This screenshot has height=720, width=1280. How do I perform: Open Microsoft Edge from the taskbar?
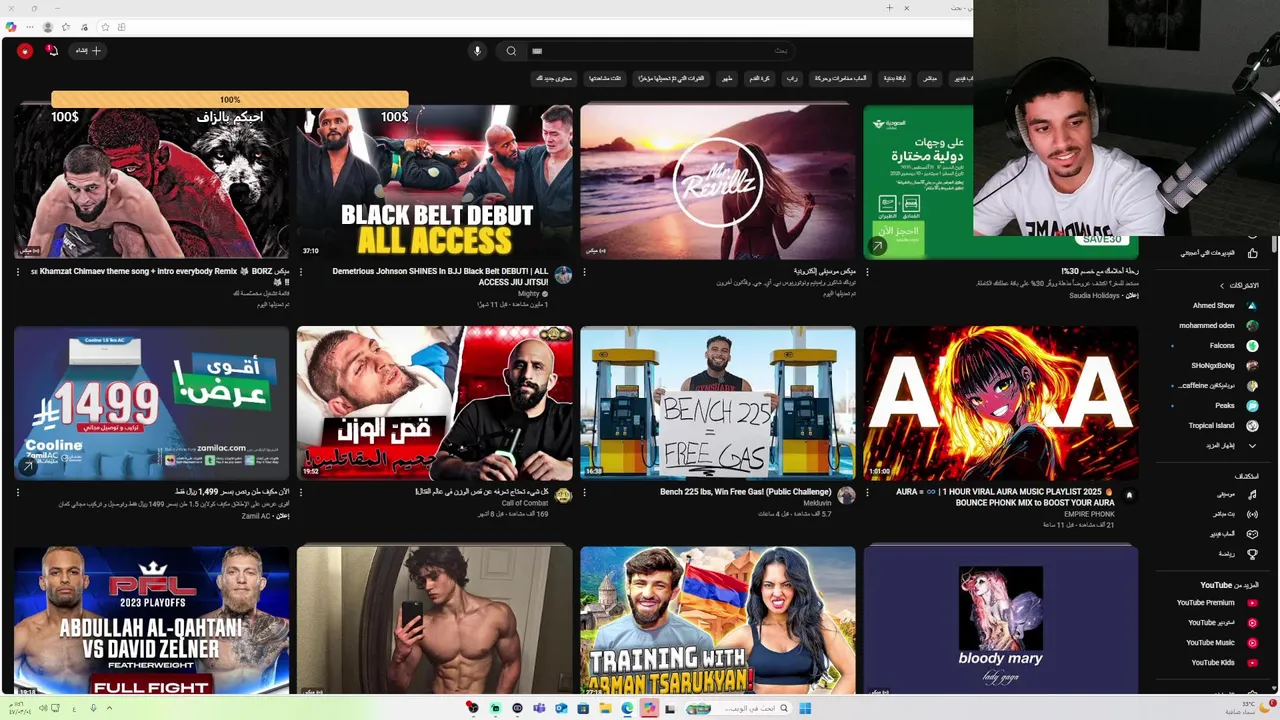[627, 708]
